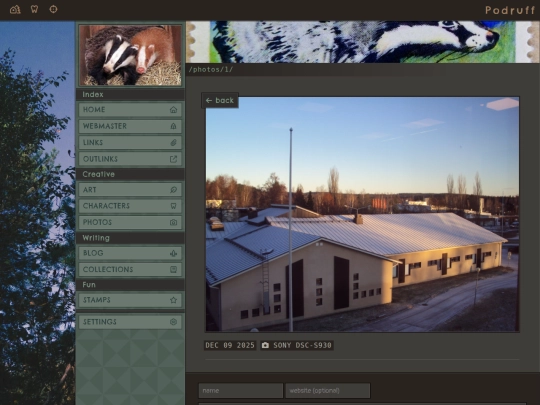Go to the HOME page
Image resolution: width=540 pixels, height=405 pixels.
click(130, 110)
